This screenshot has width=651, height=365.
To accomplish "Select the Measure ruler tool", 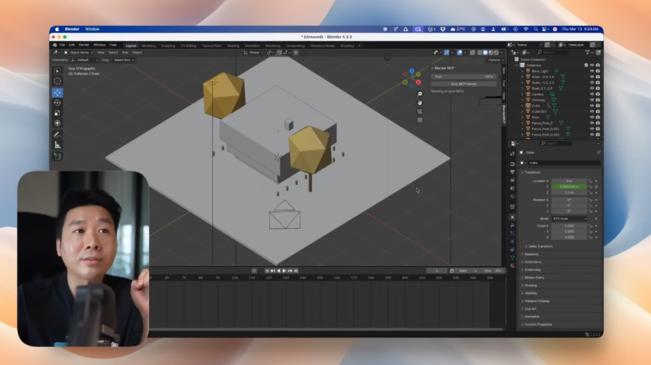I will pyautogui.click(x=57, y=145).
